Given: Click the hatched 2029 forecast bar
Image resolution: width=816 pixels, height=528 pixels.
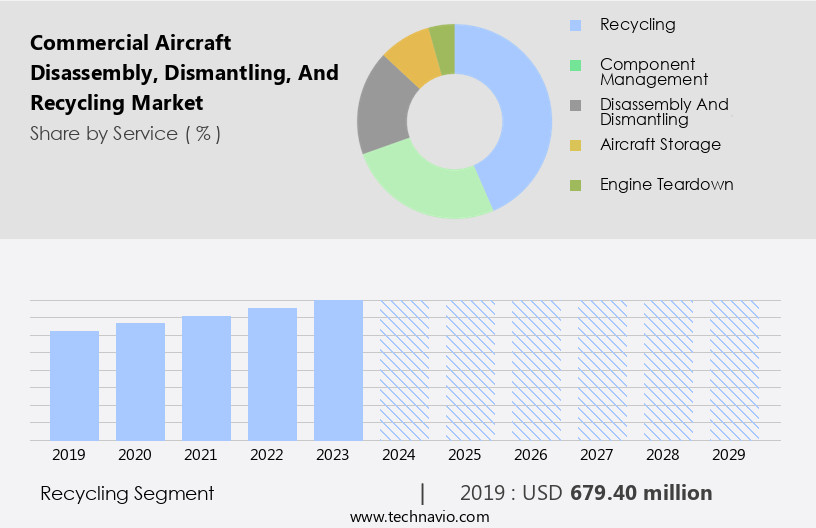Looking at the screenshot, I should 735,370.
